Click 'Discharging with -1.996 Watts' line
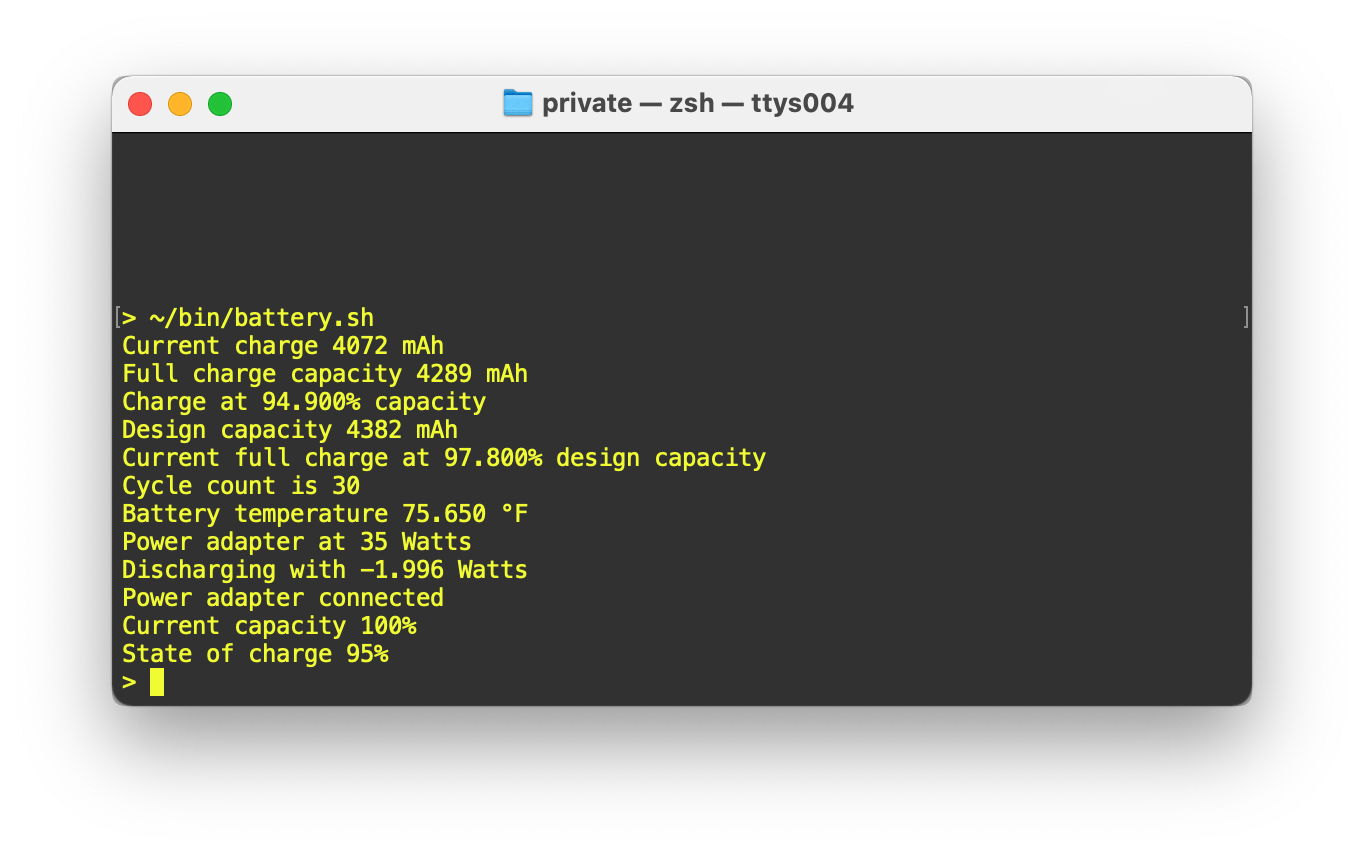The height and width of the screenshot is (854, 1364). 325,570
